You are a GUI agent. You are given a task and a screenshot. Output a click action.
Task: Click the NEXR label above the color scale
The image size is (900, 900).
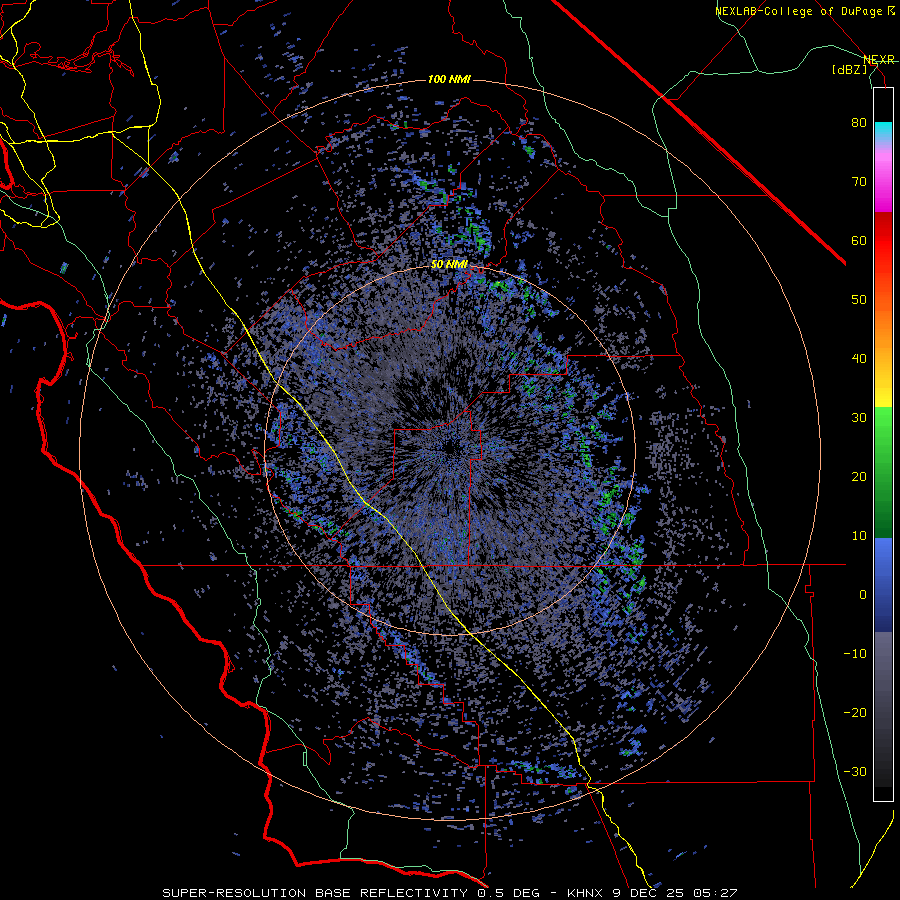pyautogui.click(x=879, y=60)
